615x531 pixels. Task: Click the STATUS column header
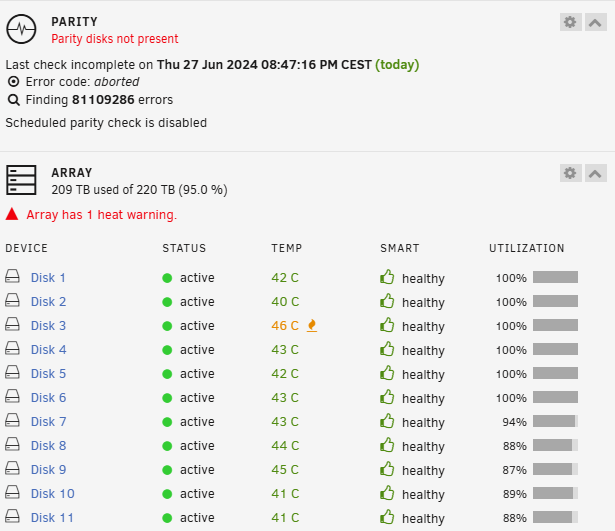tap(184, 248)
